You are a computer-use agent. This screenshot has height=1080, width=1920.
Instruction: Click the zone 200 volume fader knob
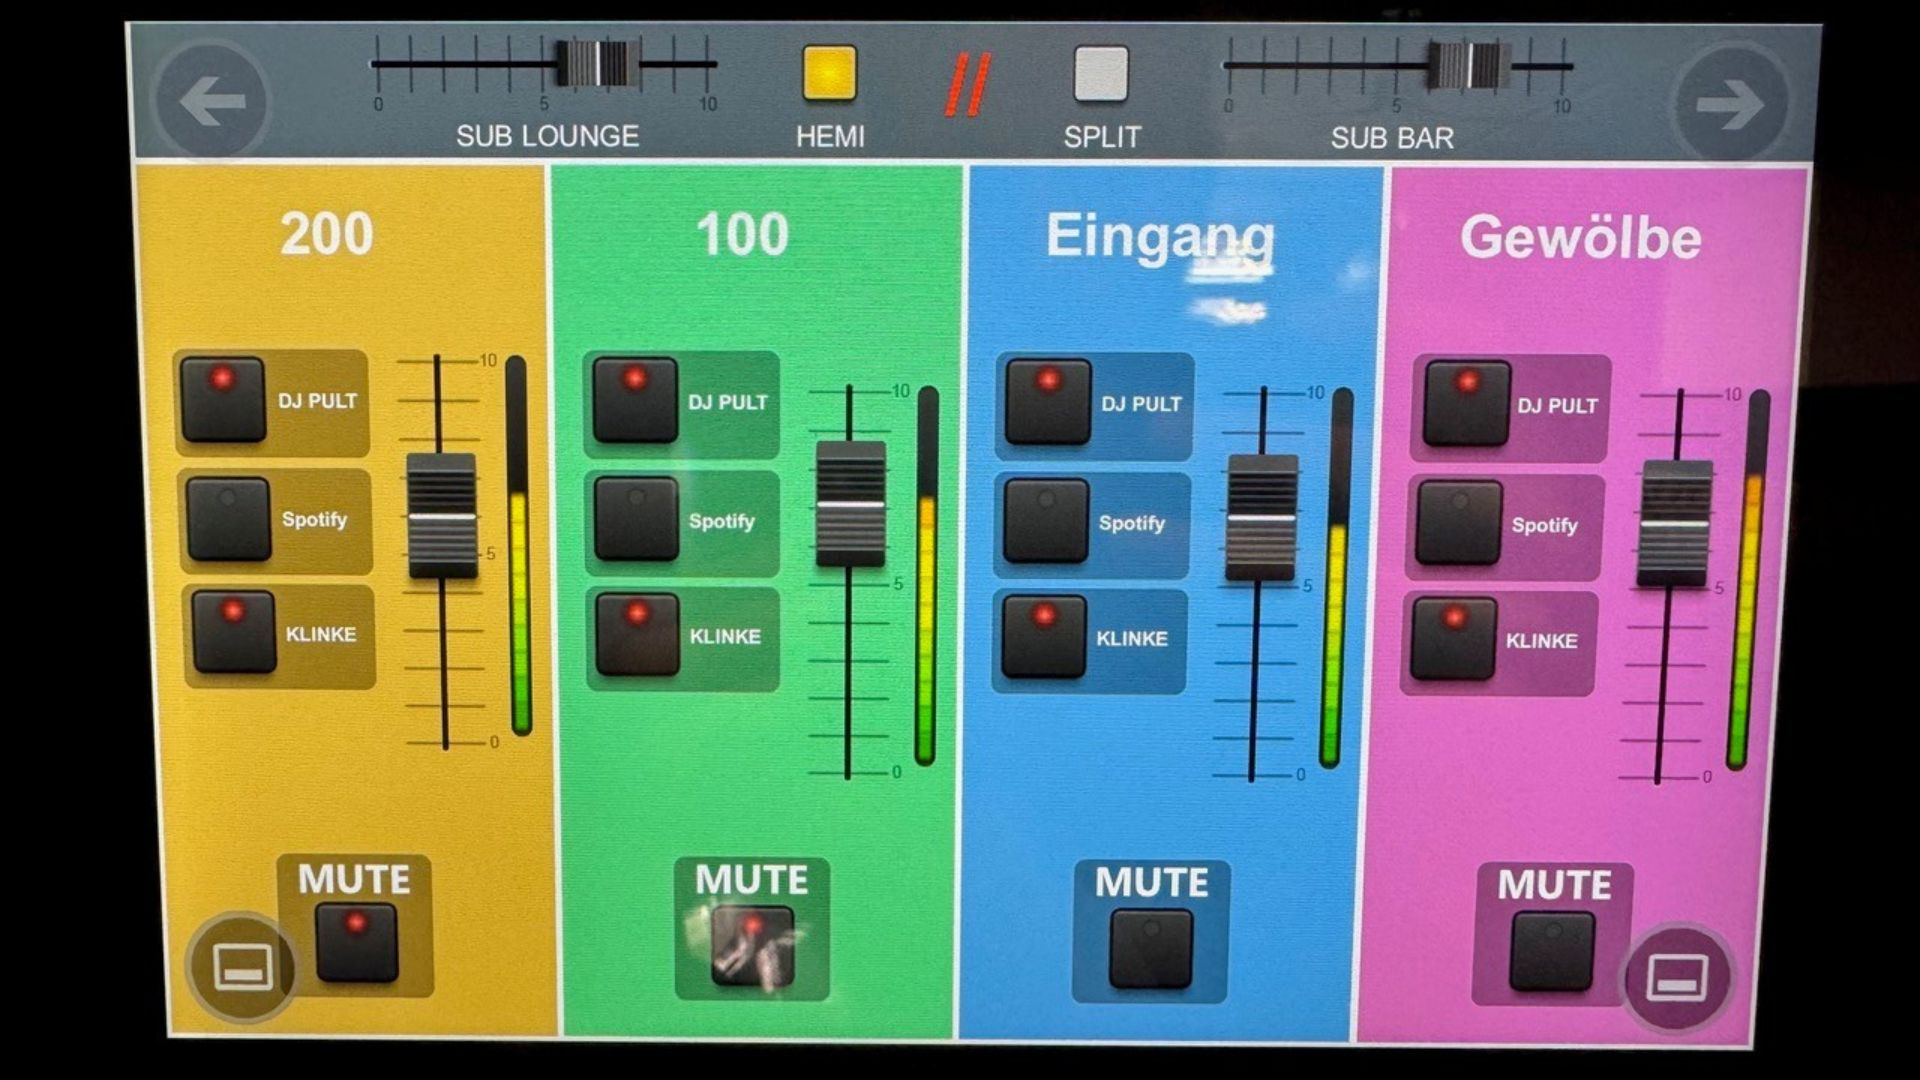coord(442,516)
